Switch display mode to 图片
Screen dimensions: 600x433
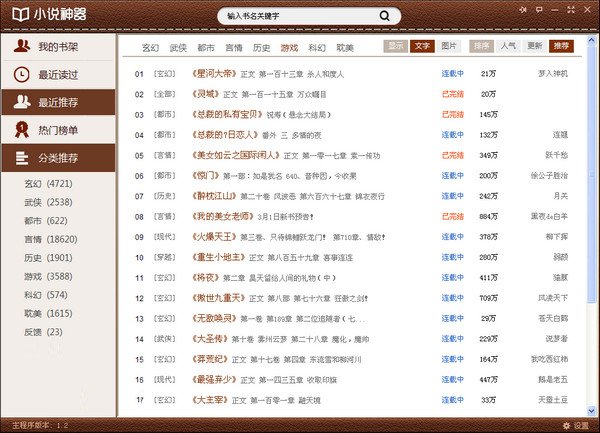tap(449, 46)
